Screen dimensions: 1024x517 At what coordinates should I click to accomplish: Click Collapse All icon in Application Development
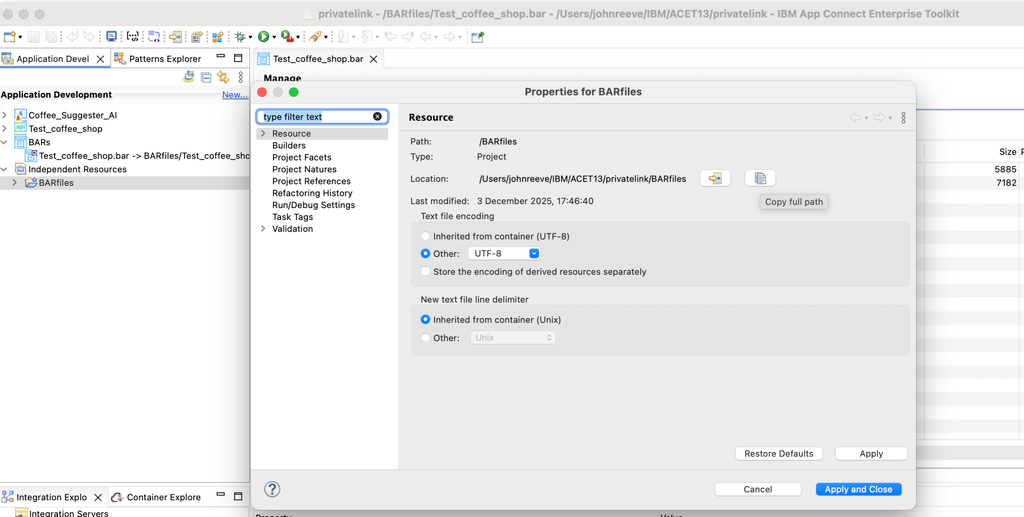206,77
